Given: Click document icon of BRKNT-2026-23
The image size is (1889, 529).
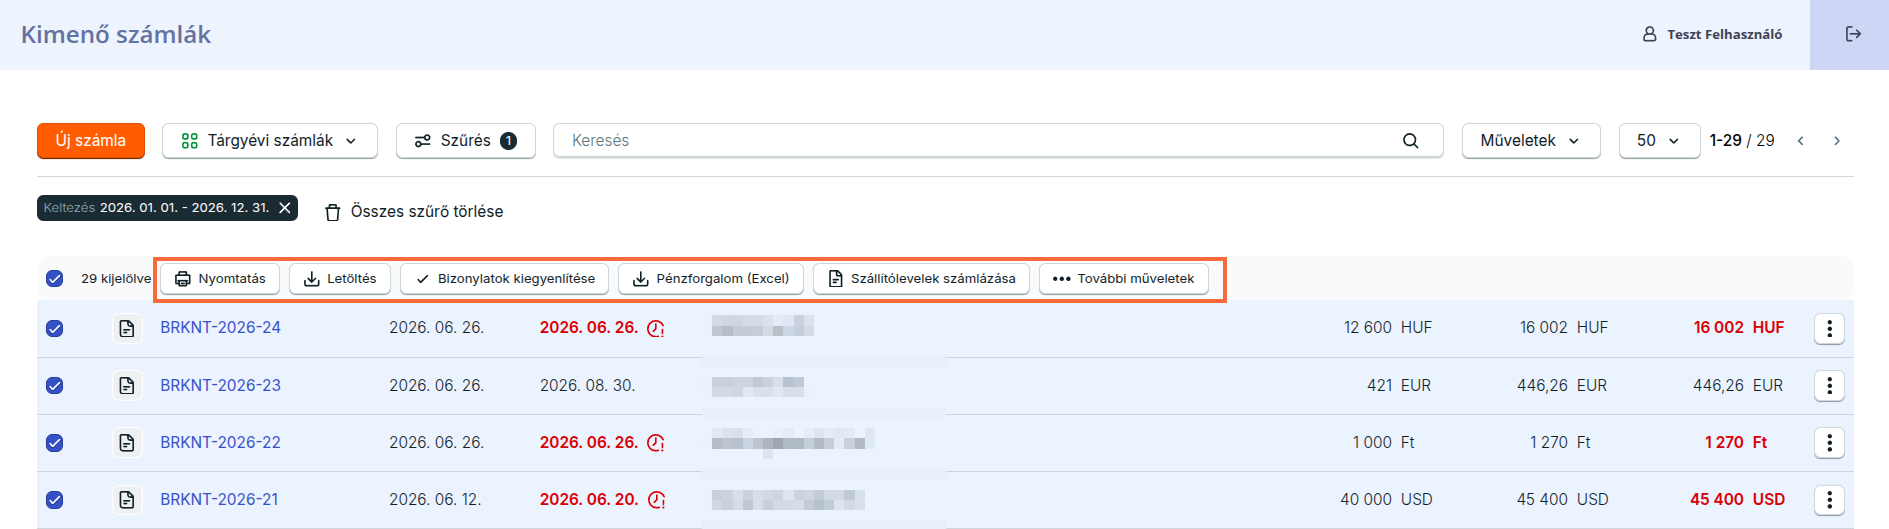Looking at the screenshot, I should coord(126,386).
